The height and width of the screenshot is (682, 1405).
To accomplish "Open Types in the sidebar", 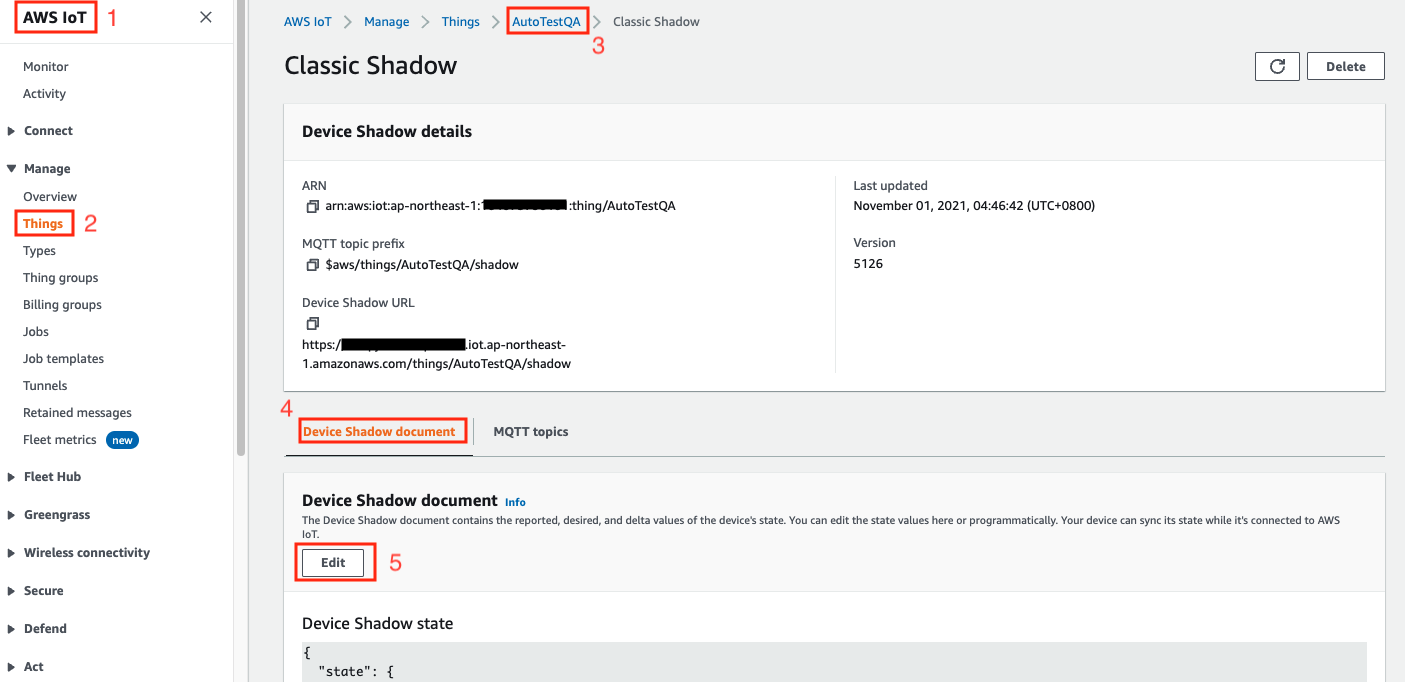I will click(x=39, y=251).
